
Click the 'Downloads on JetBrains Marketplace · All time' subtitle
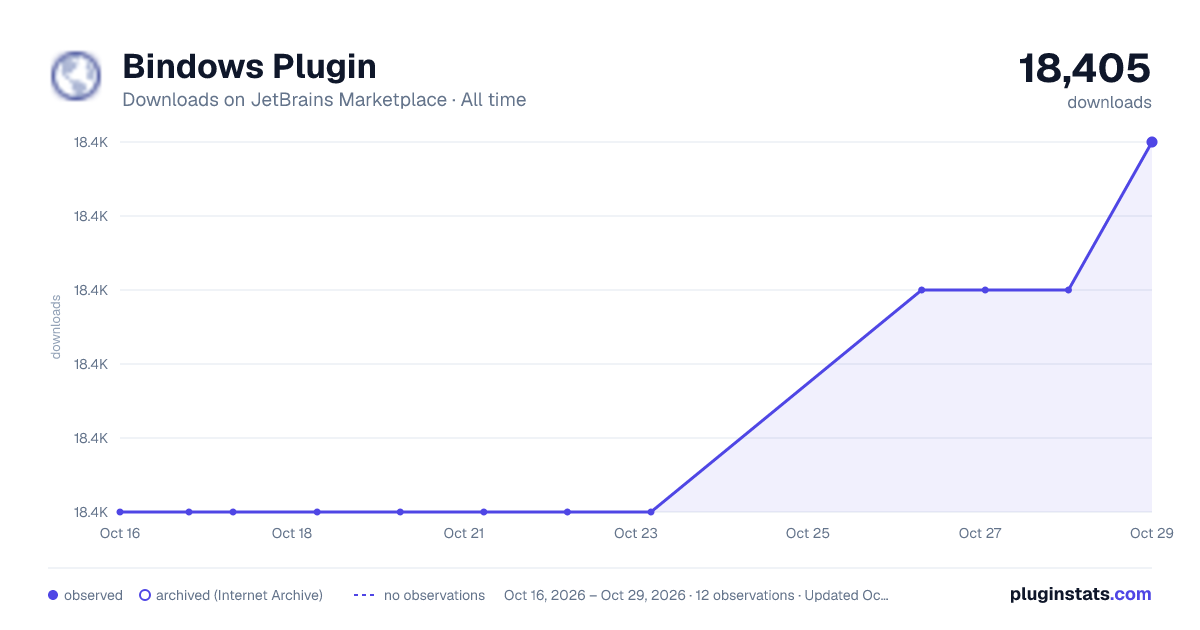[324, 100]
